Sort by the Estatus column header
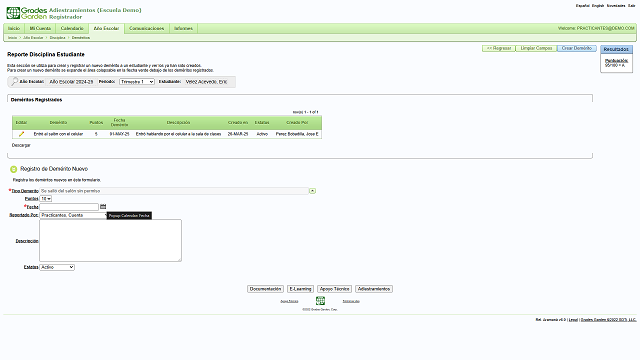640x360 pixels. (x=262, y=122)
